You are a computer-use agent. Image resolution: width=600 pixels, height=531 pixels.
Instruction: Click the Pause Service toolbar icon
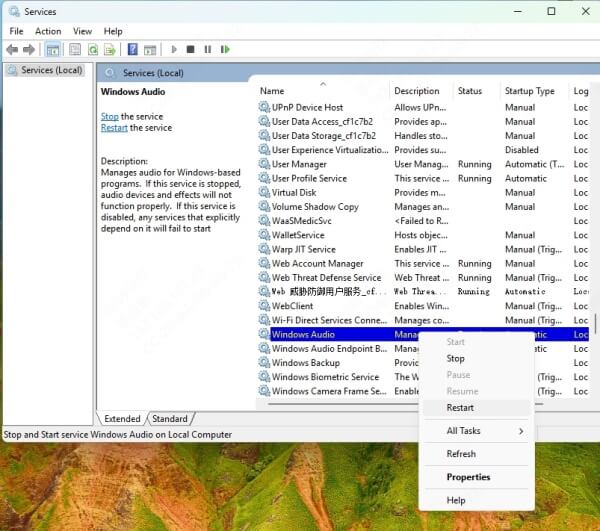208,49
